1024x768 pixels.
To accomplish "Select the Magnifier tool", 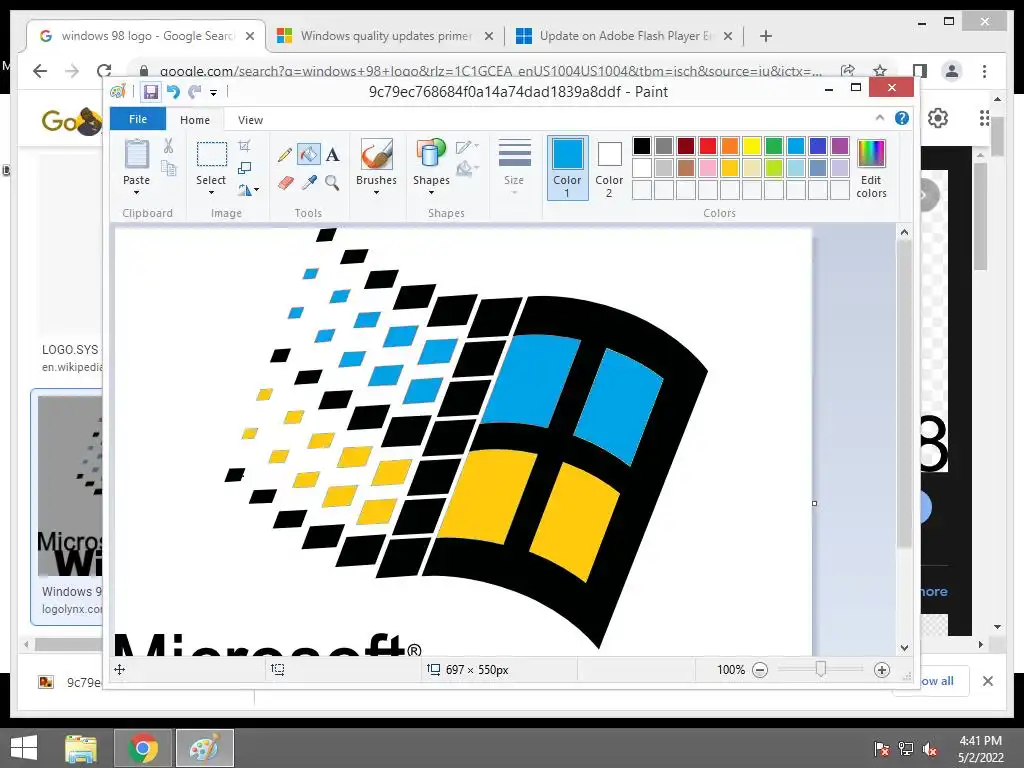I will coord(332,182).
